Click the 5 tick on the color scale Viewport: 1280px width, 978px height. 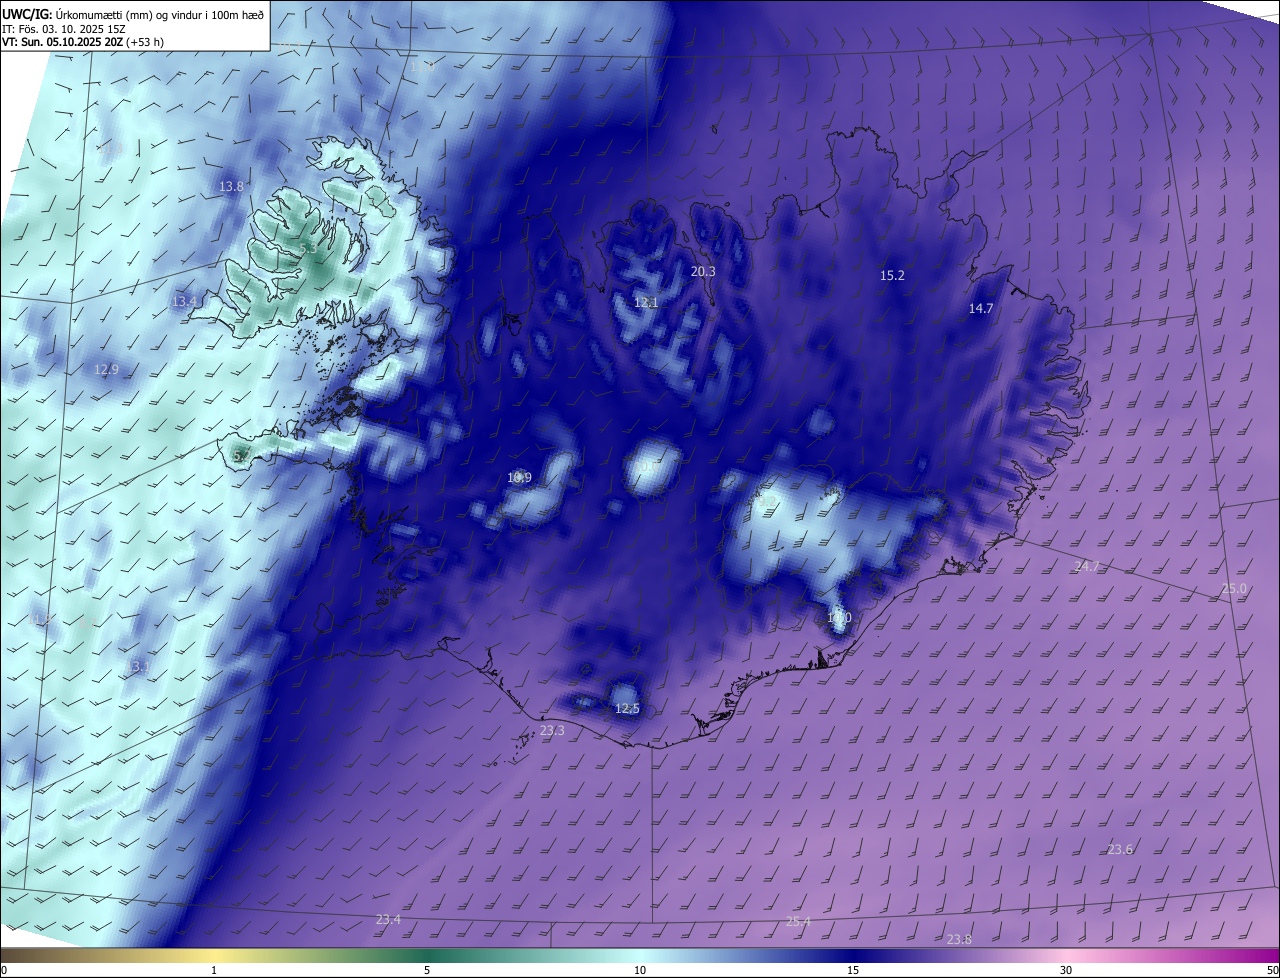click(x=427, y=970)
